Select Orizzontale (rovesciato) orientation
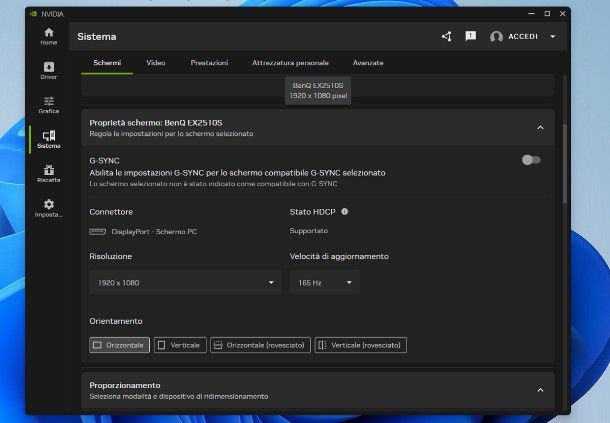The image size is (610, 423). click(260, 345)
